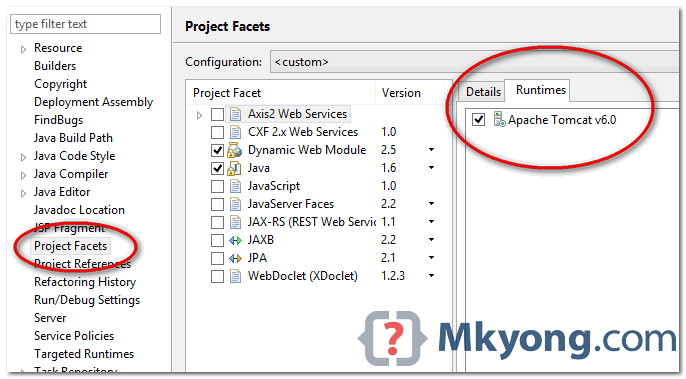The width and height of the screenshot is (686, 379).
Task: Click the JAXB arrows icon
Action: [235, 240]
